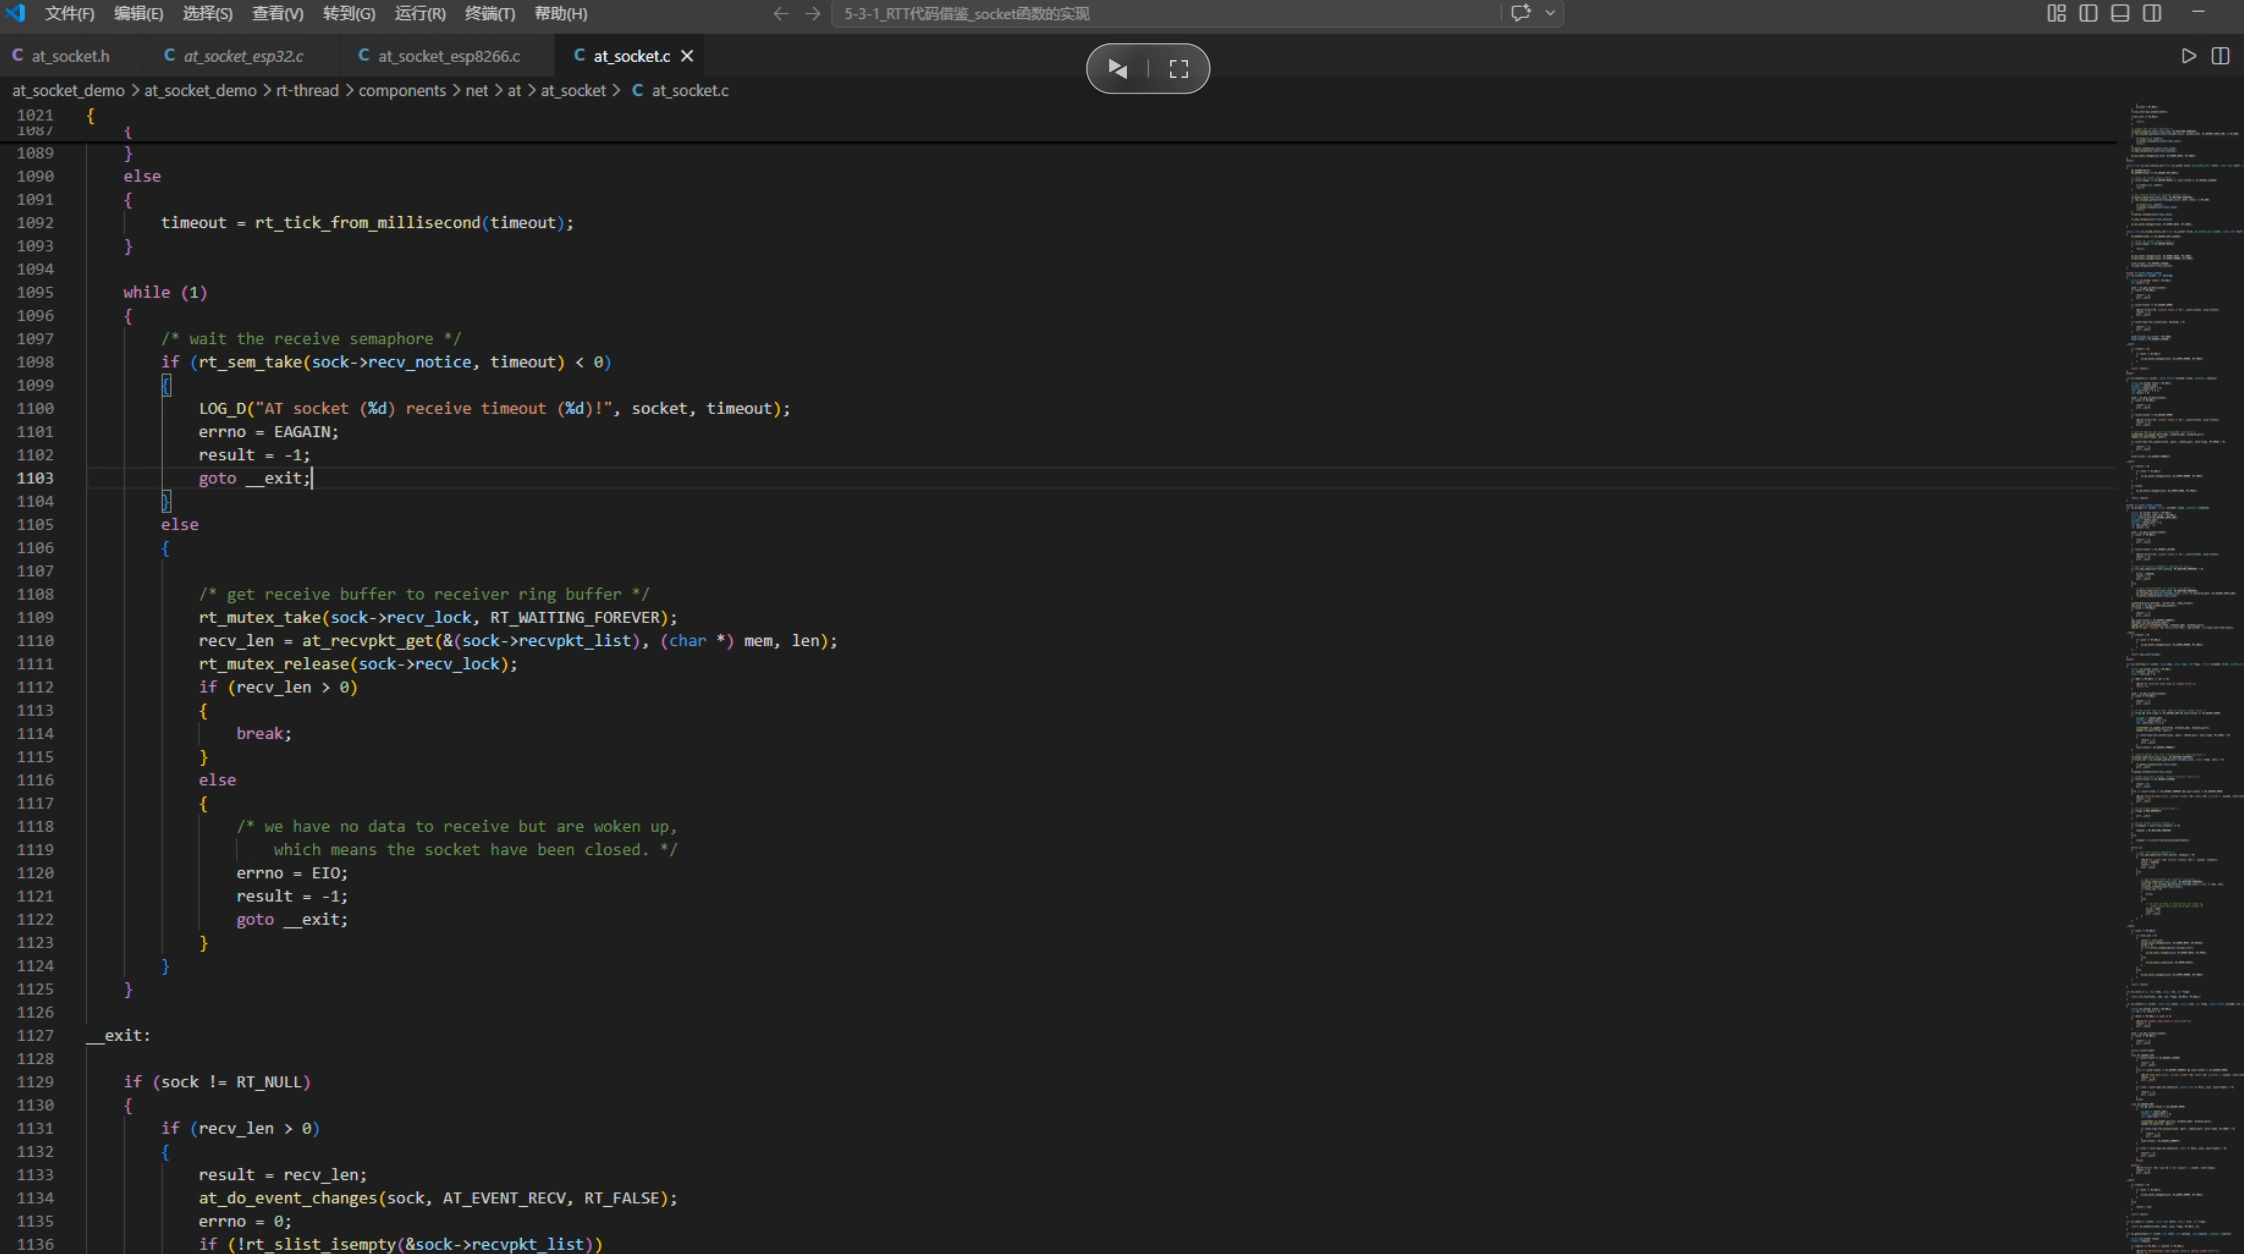Click the fullscreen icon in floating overlay
This screenshot has height=1254, width=2244.
coord(1179,69)
